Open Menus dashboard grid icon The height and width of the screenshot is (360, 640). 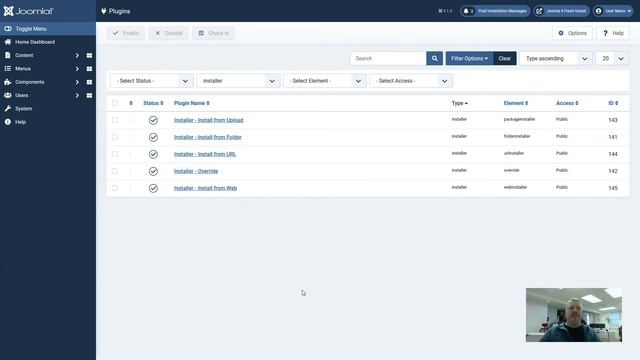[89, 69]
